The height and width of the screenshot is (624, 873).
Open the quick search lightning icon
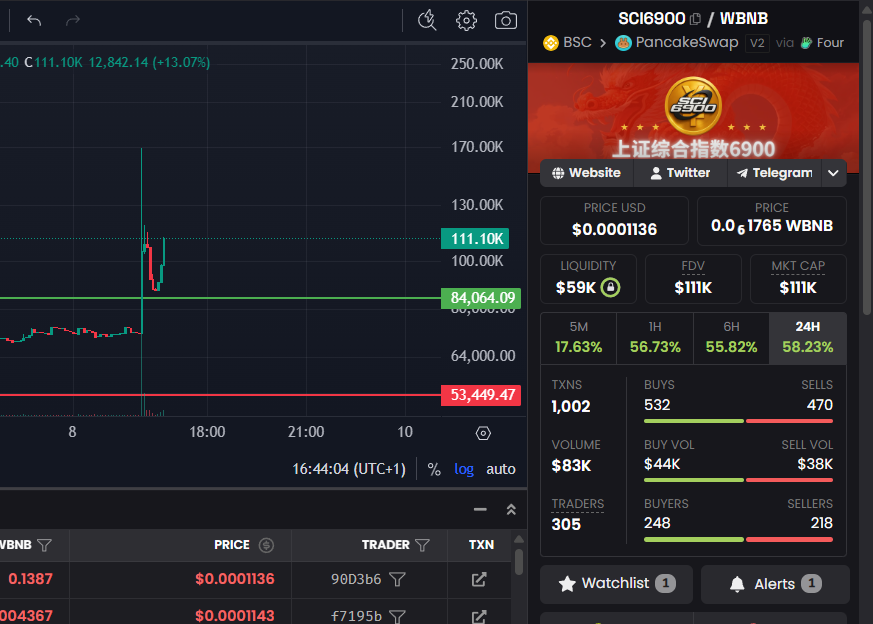[427, 21]
